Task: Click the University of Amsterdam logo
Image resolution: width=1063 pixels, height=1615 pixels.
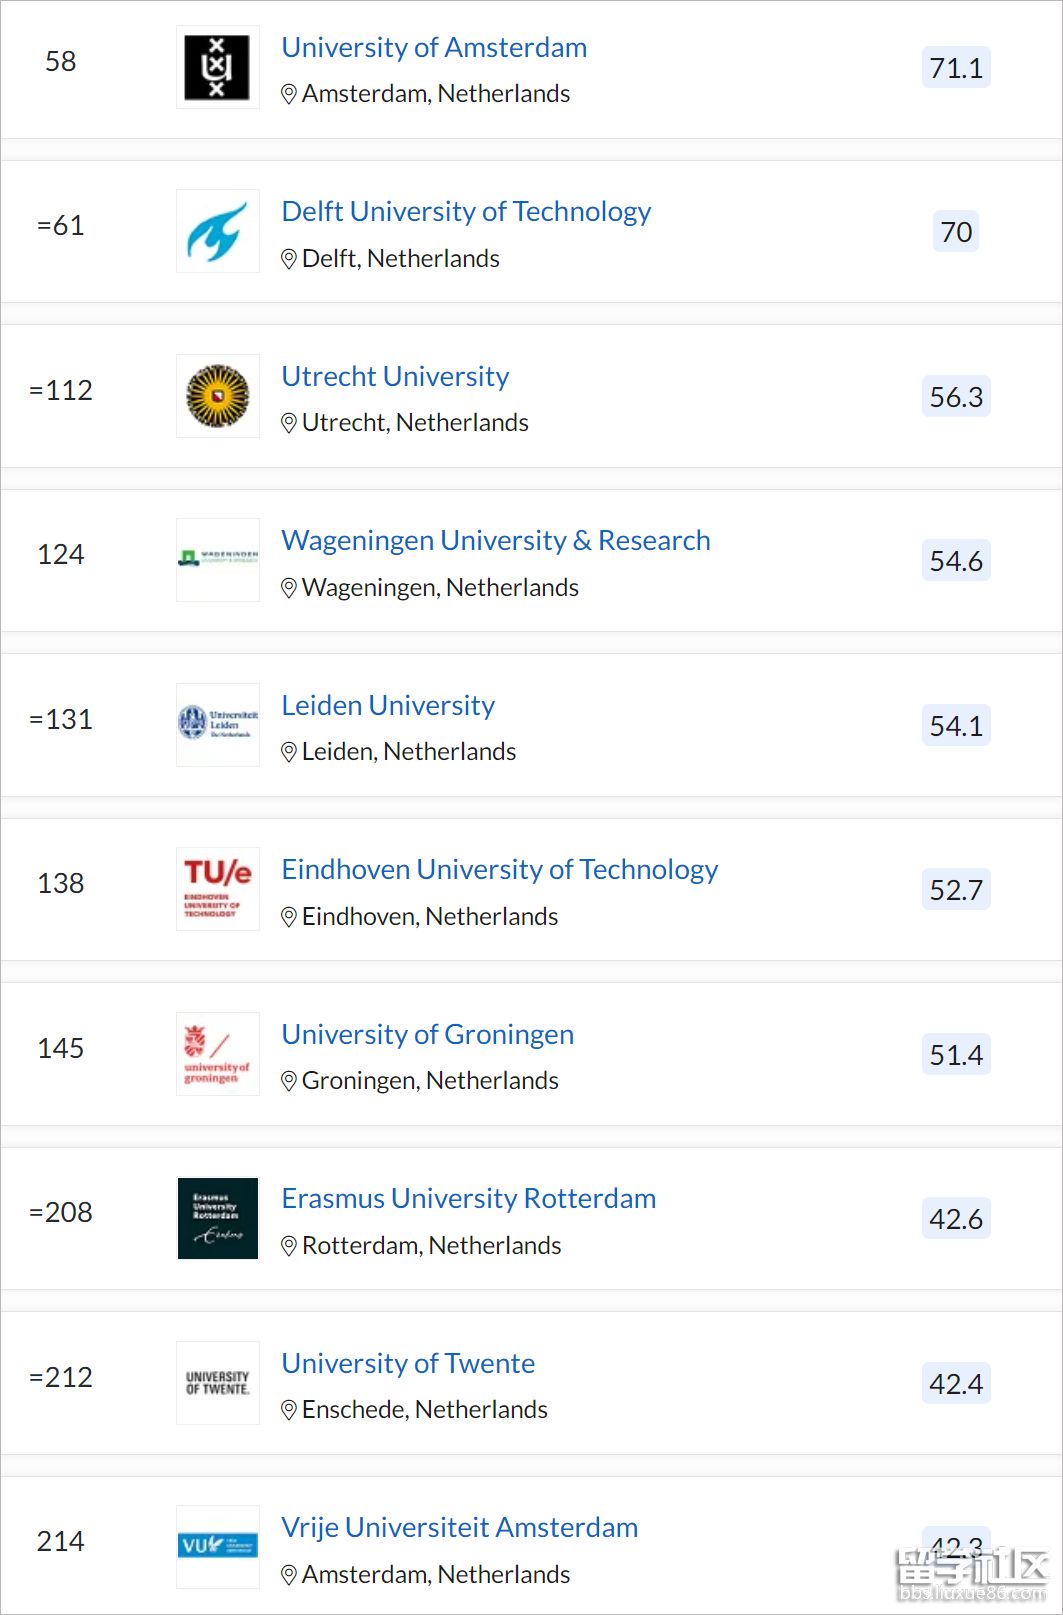Action: pos(217,67)
